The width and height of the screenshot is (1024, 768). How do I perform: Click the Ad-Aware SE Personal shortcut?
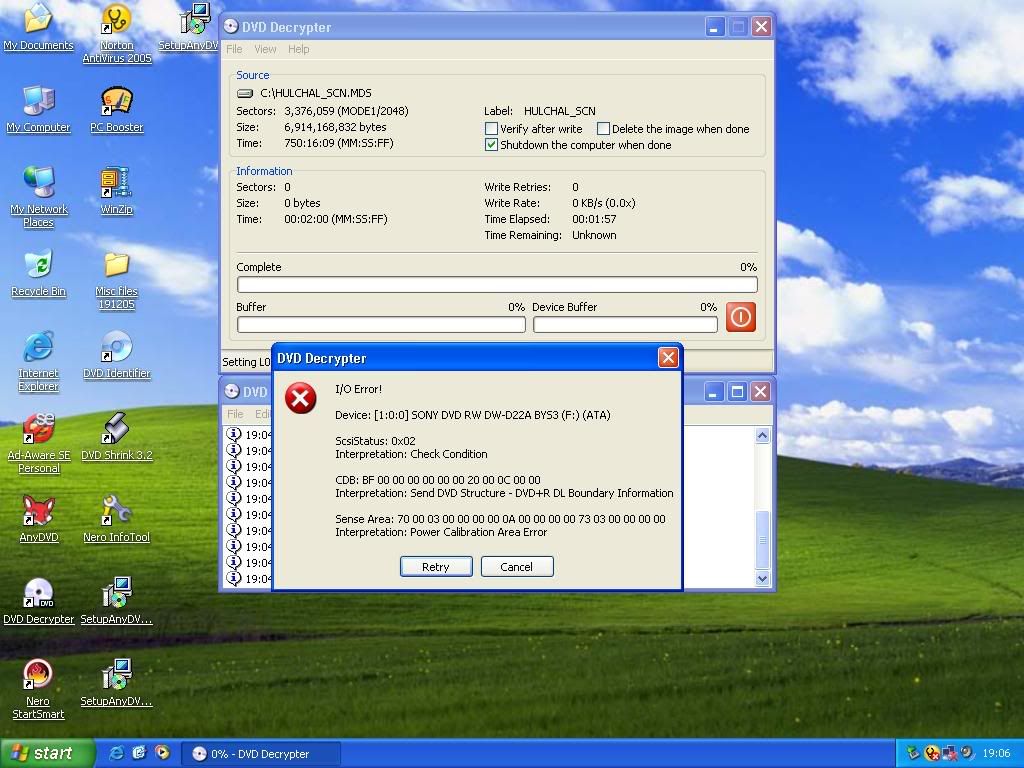pos(39,443)
